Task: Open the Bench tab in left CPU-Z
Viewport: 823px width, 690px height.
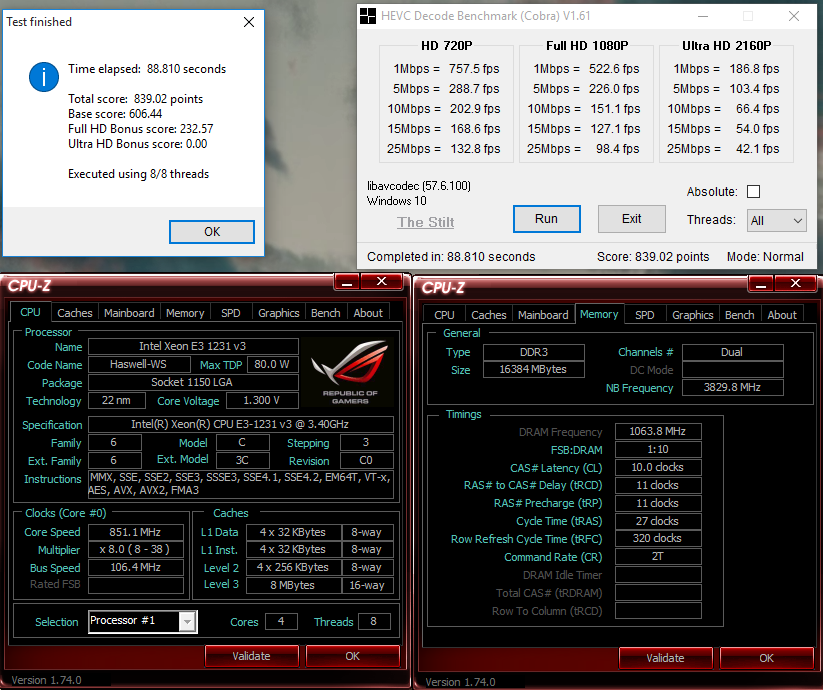Action: pyautogui.click(x=325, y=313)
